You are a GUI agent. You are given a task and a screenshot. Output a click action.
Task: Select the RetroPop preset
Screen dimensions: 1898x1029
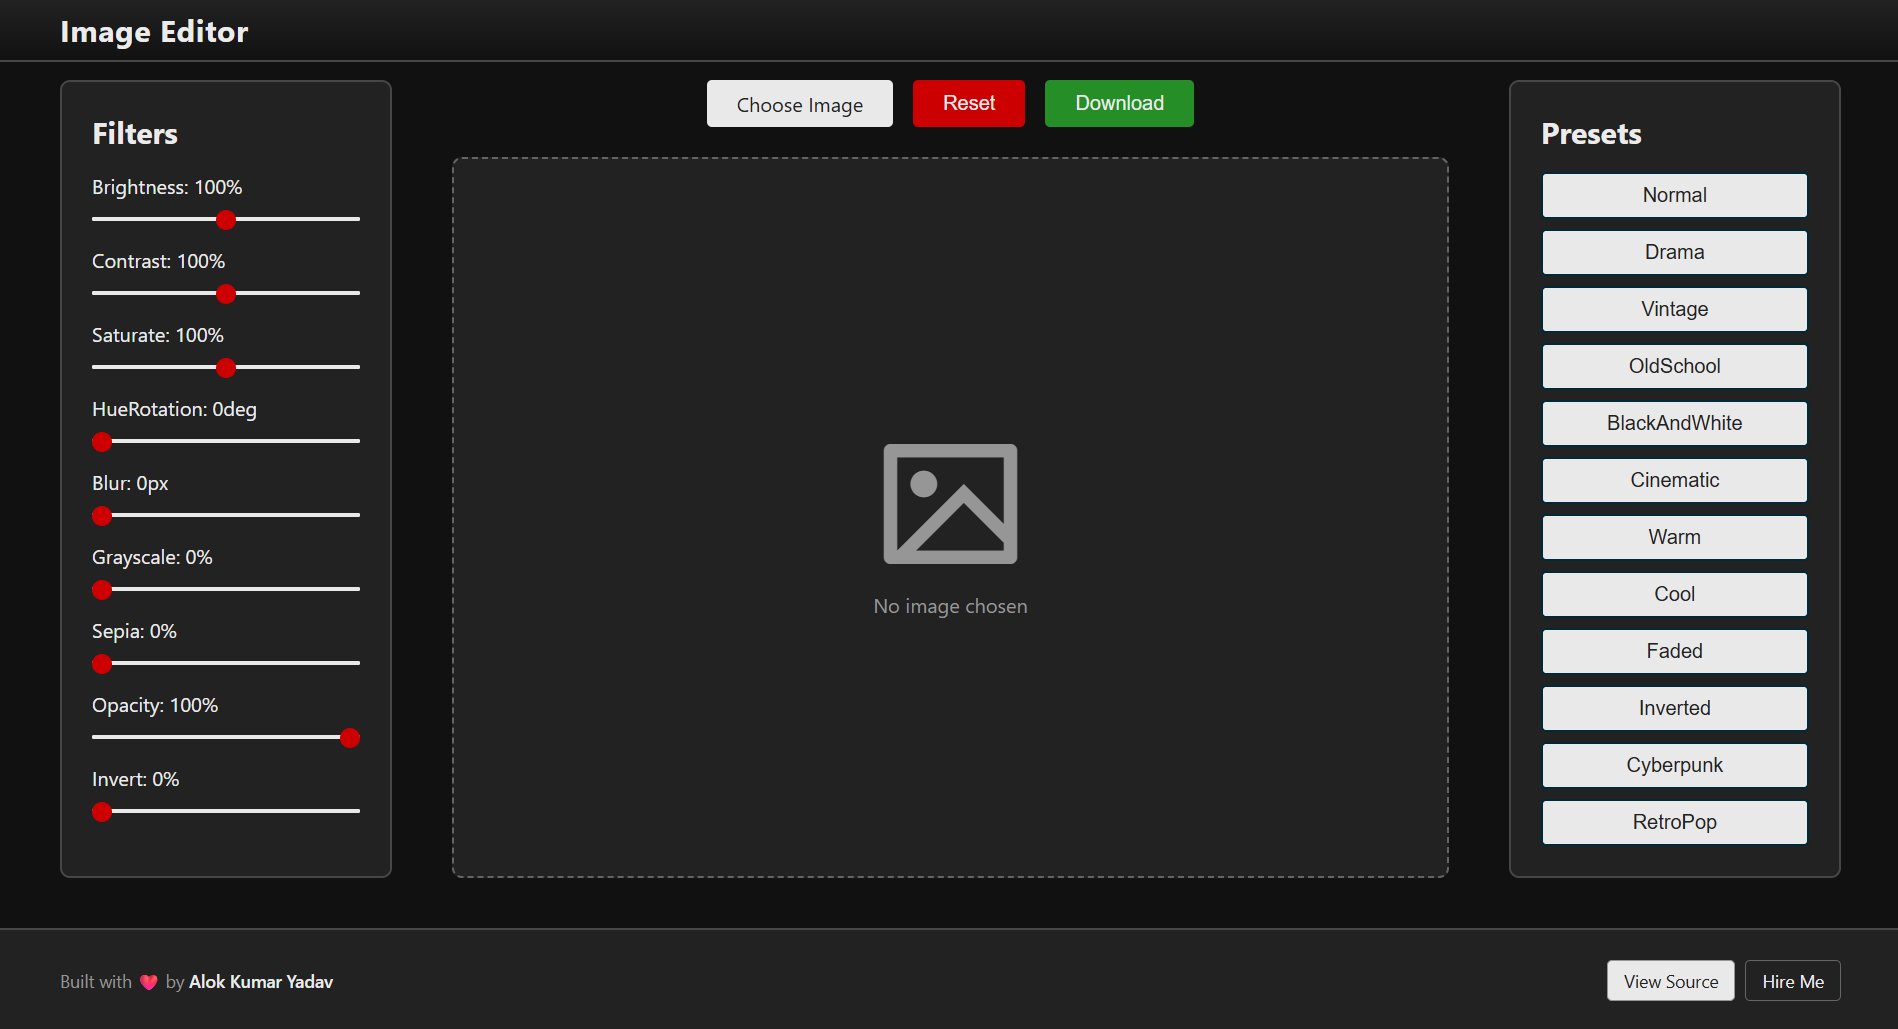click(x=1673, y=822)
